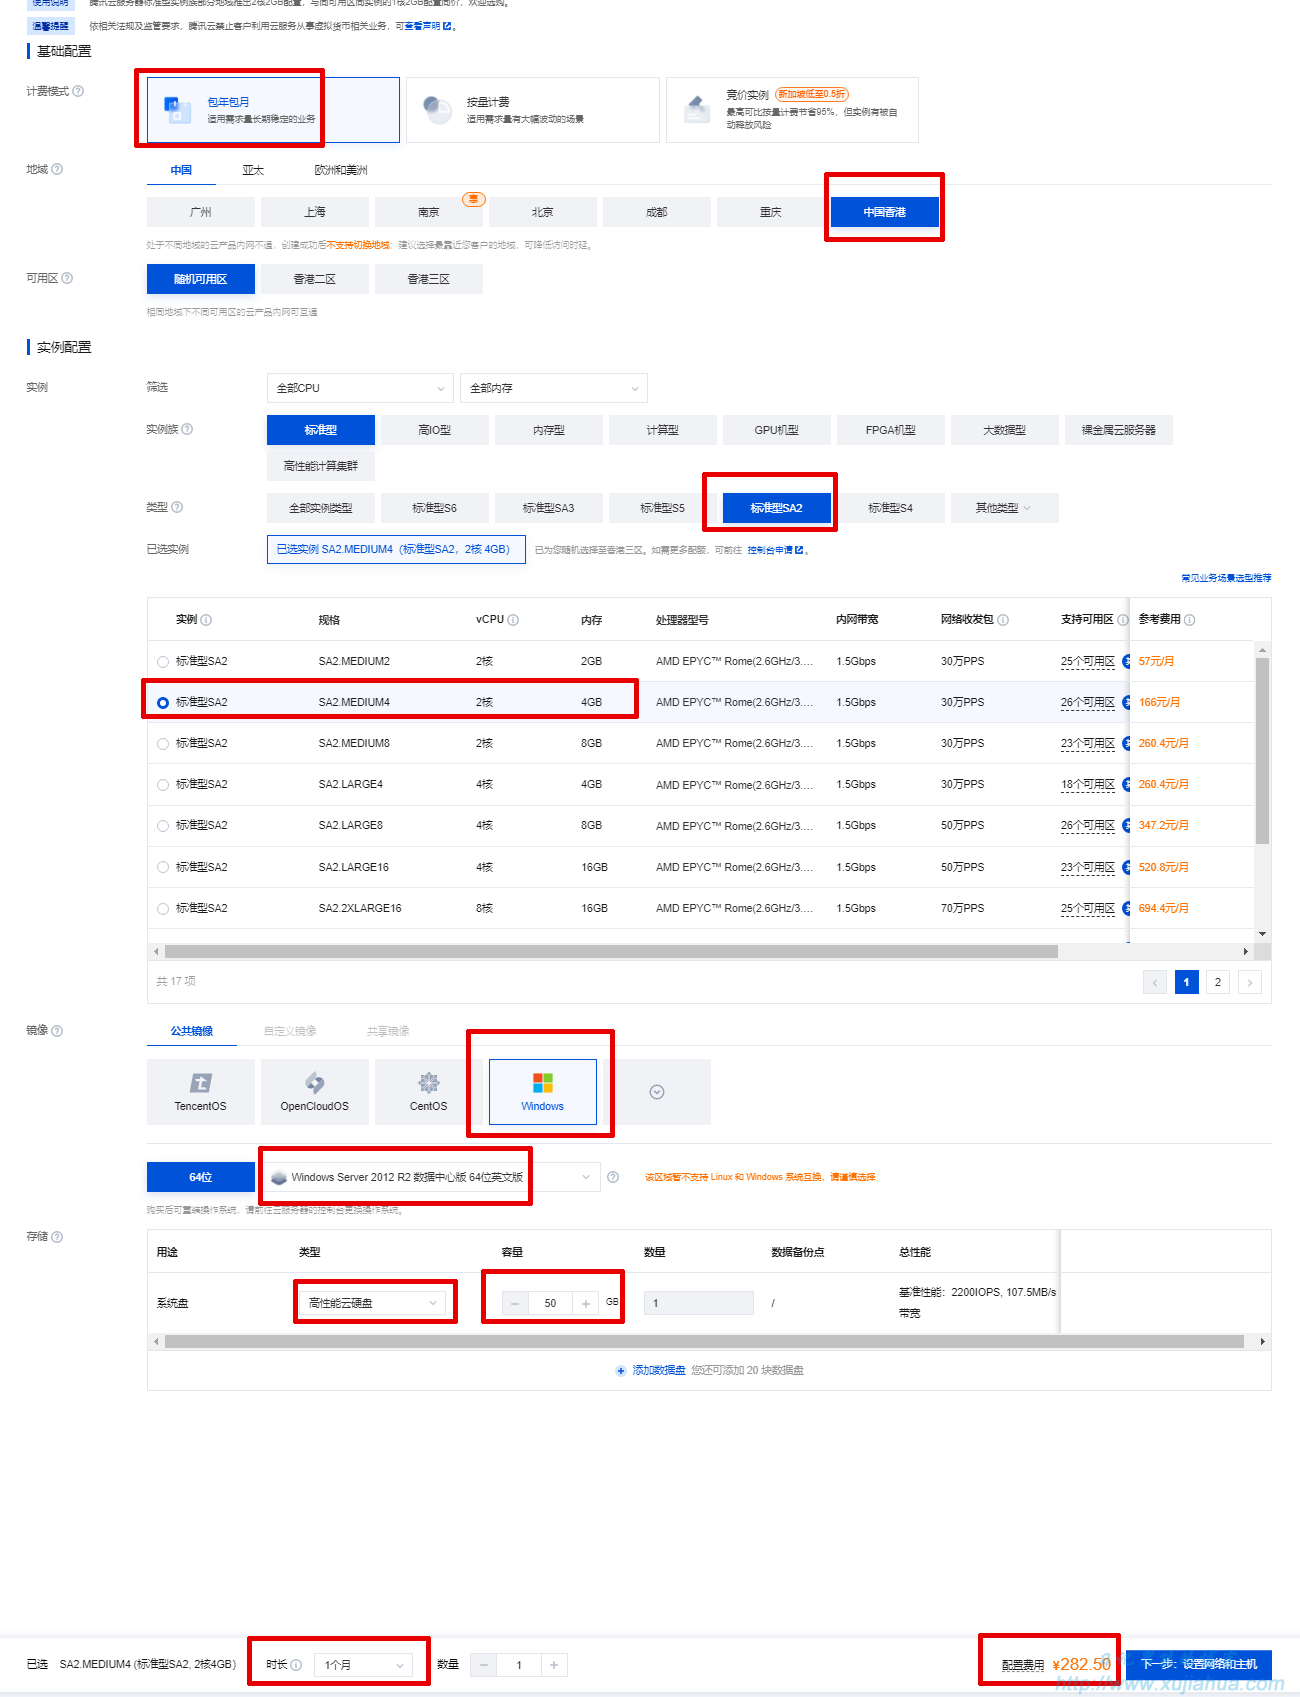The image size is (1300, 1697).
Task: Open the help icon next to 存储
Action: [57, 1237]
